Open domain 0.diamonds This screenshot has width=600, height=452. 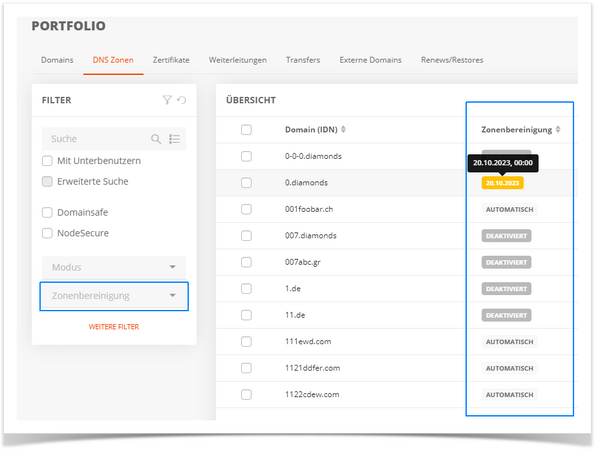306,183
